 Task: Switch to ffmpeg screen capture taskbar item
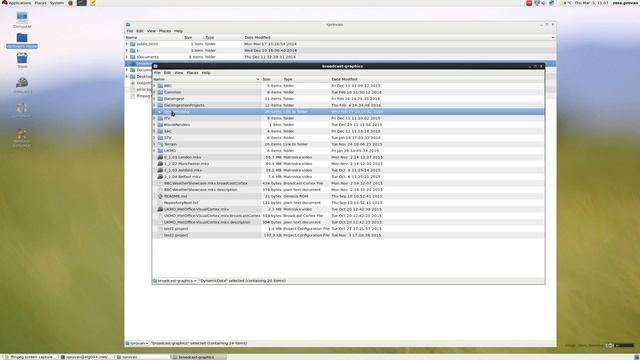30,357
